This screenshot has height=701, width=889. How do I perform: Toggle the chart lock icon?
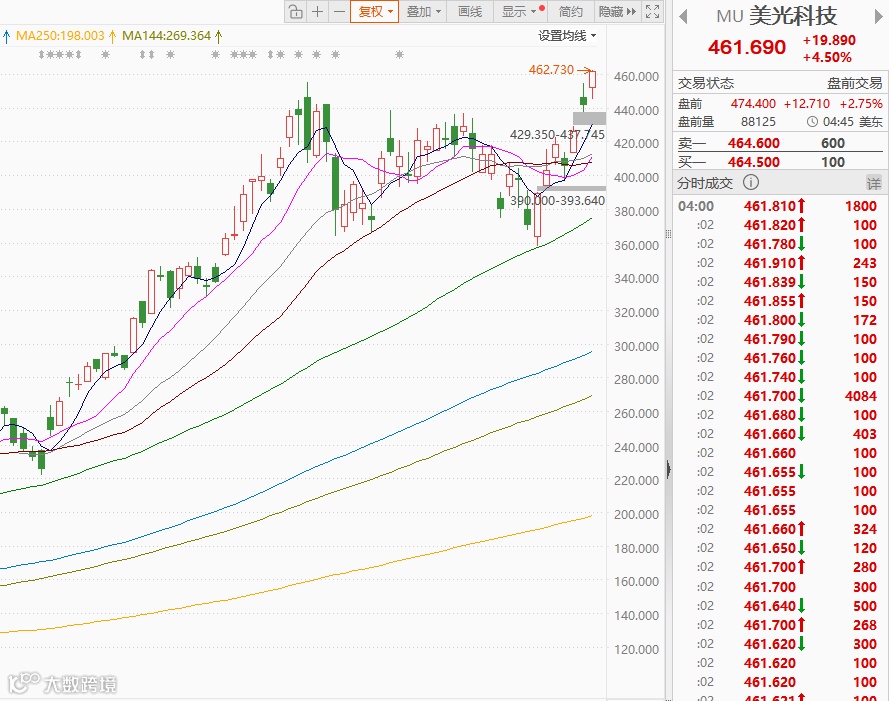coord(295,11)
